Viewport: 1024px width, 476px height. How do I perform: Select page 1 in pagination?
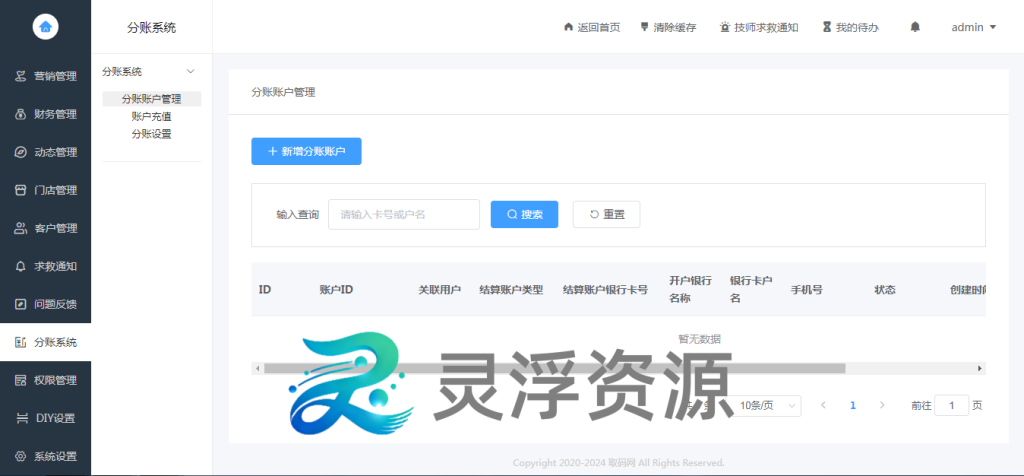853,405
